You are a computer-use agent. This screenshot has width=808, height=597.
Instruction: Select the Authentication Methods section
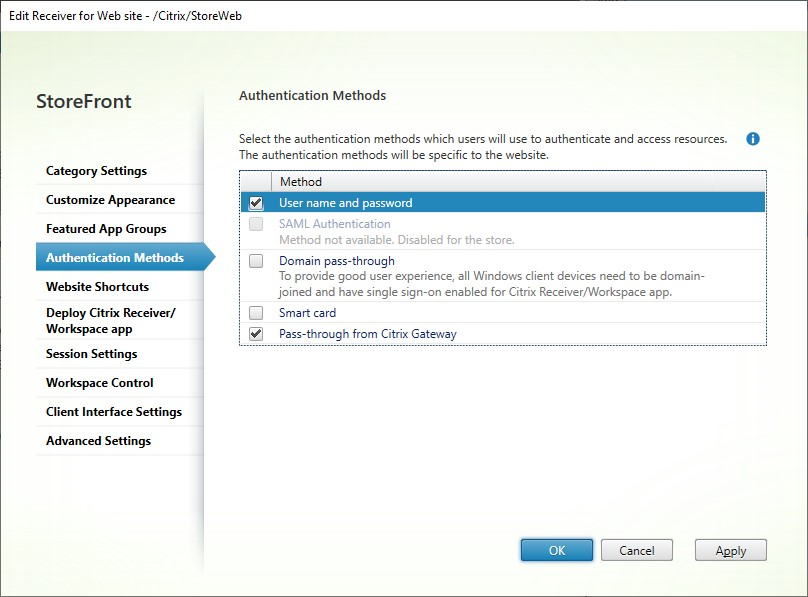(x=110, y=257)
